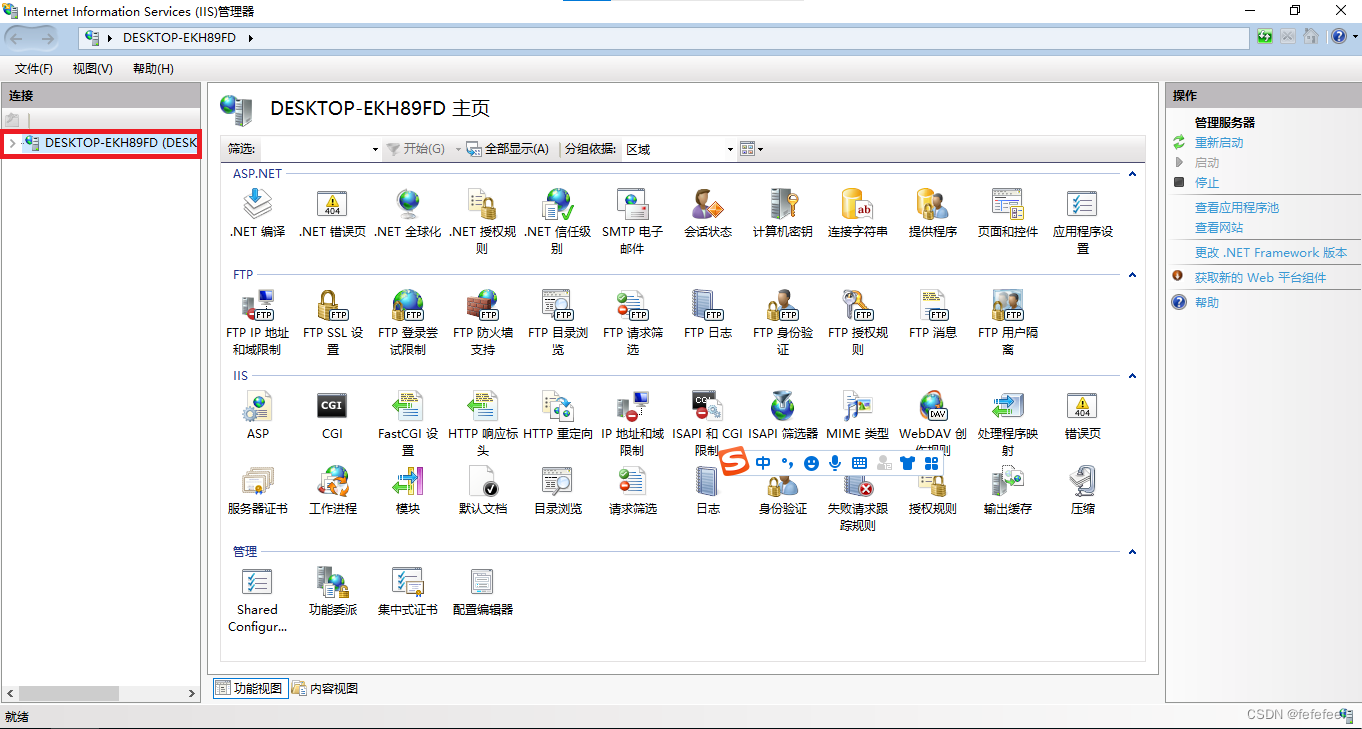
Task: Open the MIME 类型 feature
Action: click(857, 416)
